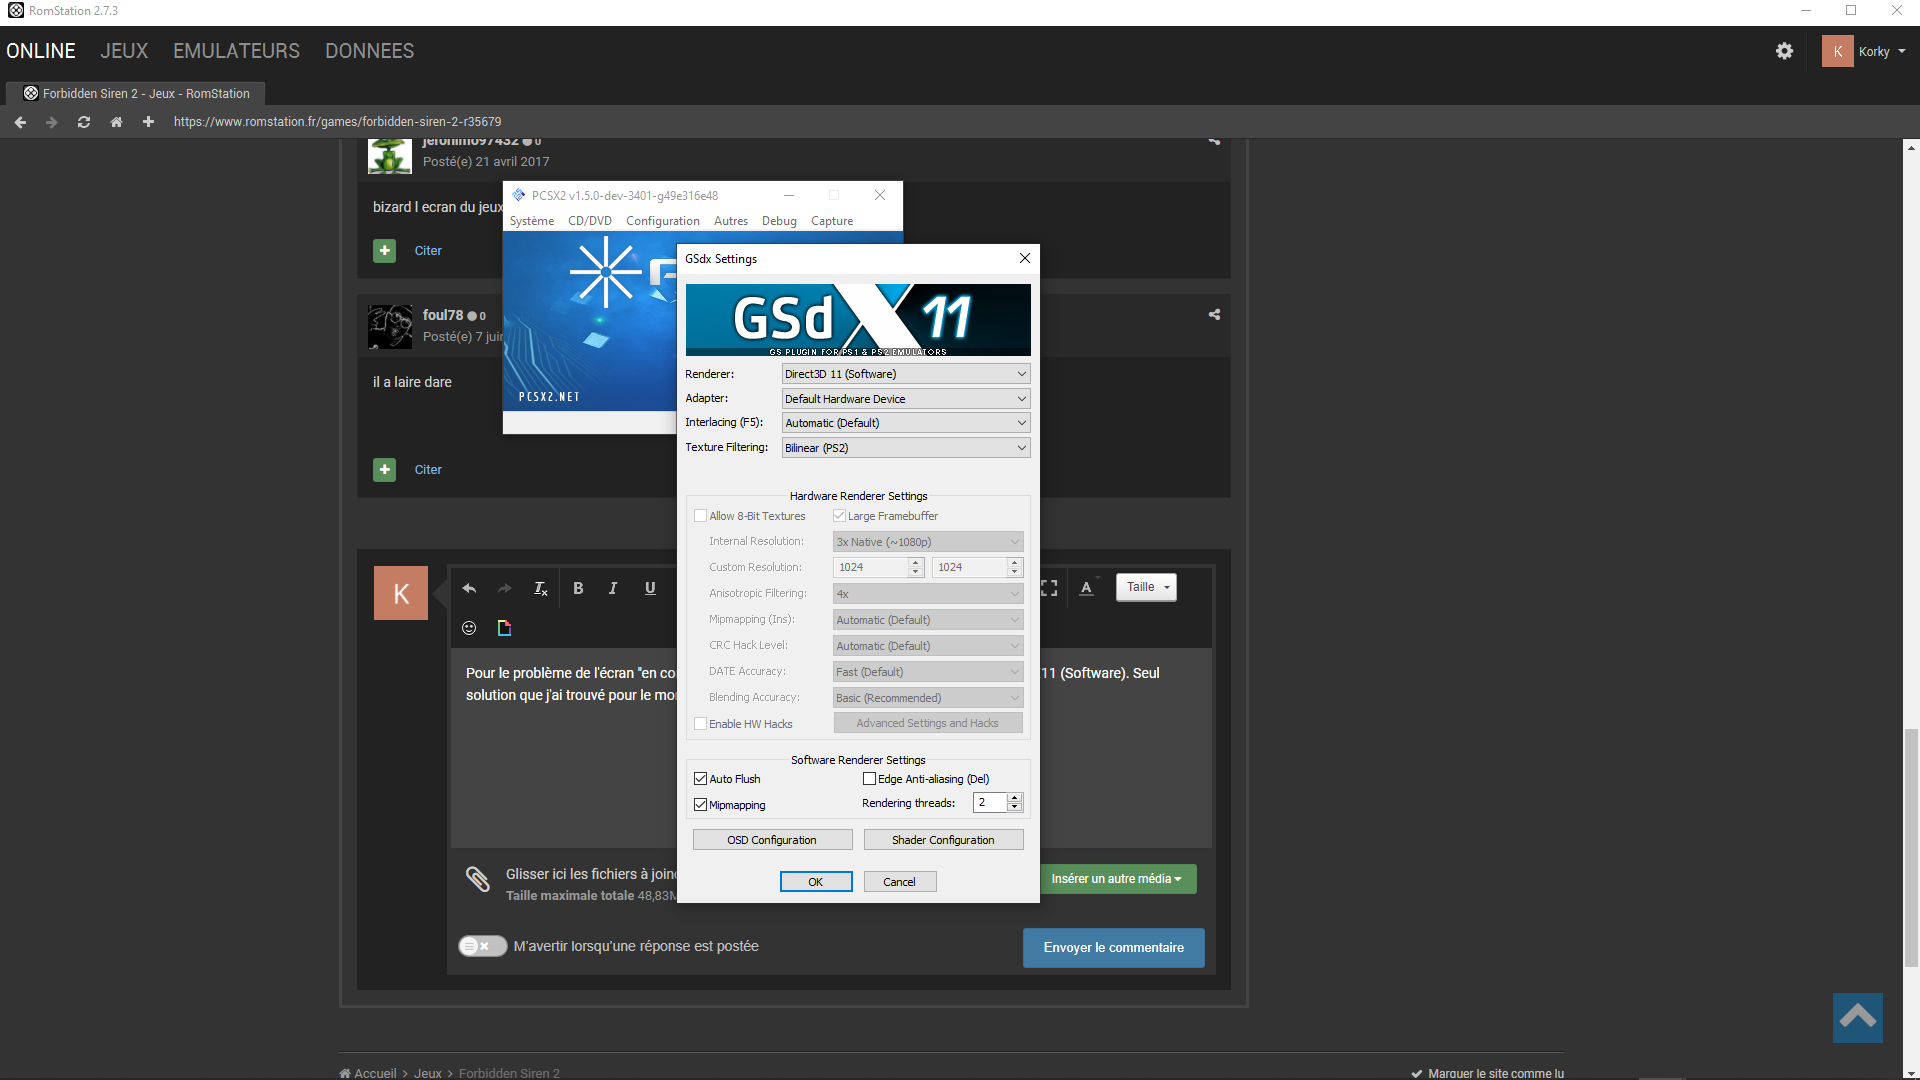Uncheck the Auto Flush checkbox
This screenshot has width=1920, height=1080.
(x=701, y=779)
